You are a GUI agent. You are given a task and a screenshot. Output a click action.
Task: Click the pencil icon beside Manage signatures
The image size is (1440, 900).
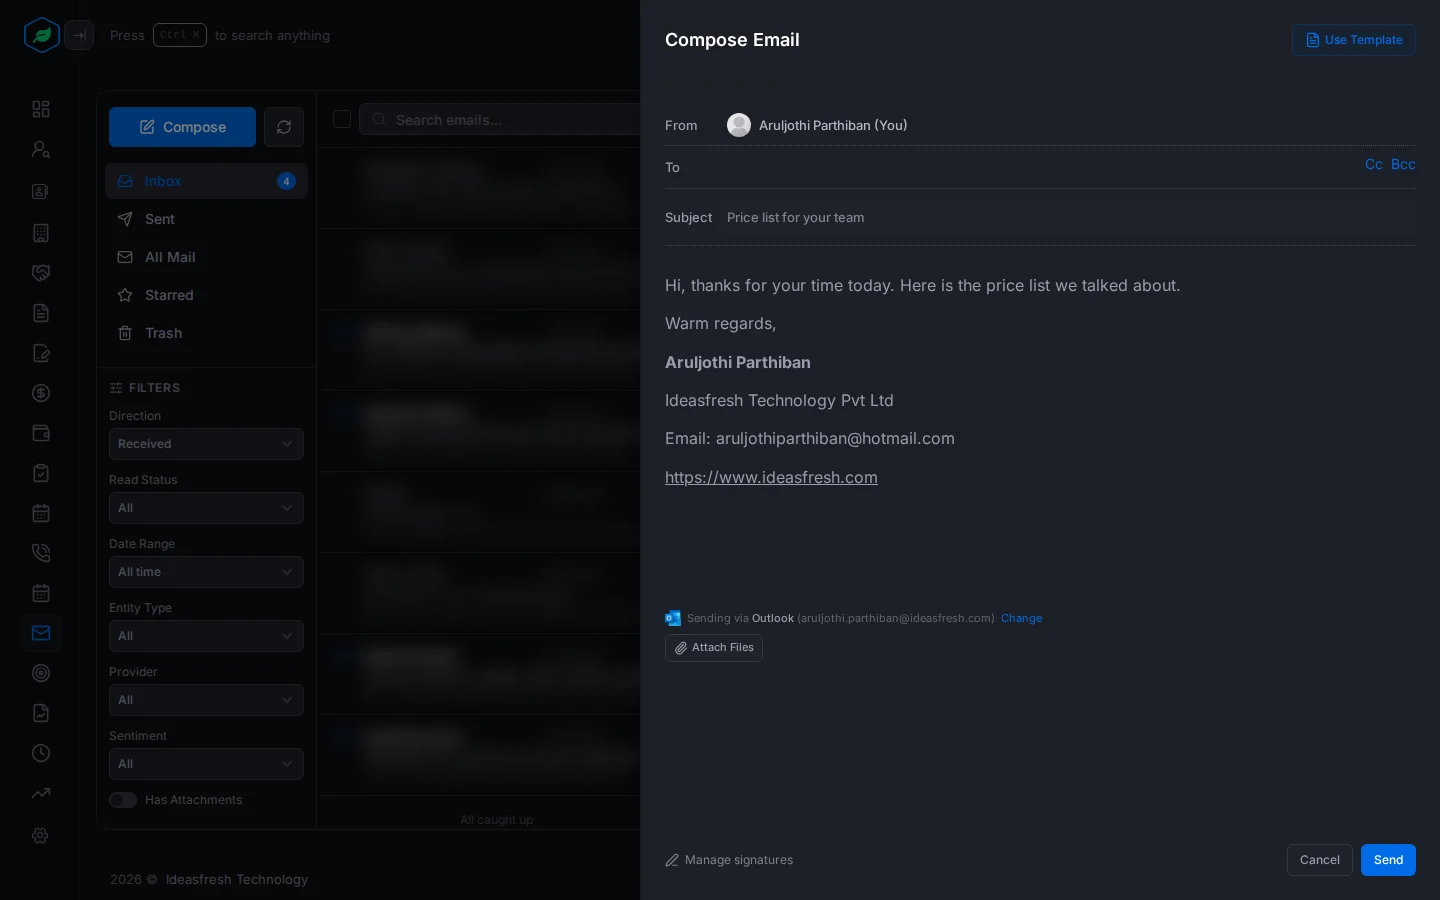click(x=672, y=860)
